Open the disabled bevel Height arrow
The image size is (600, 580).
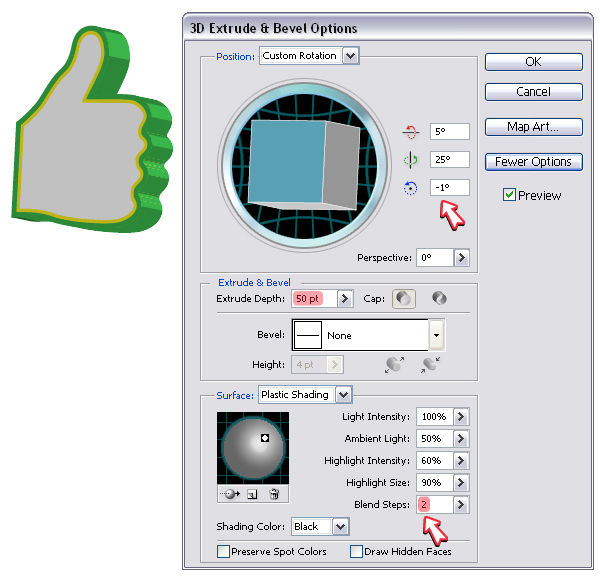pos(335,365)
